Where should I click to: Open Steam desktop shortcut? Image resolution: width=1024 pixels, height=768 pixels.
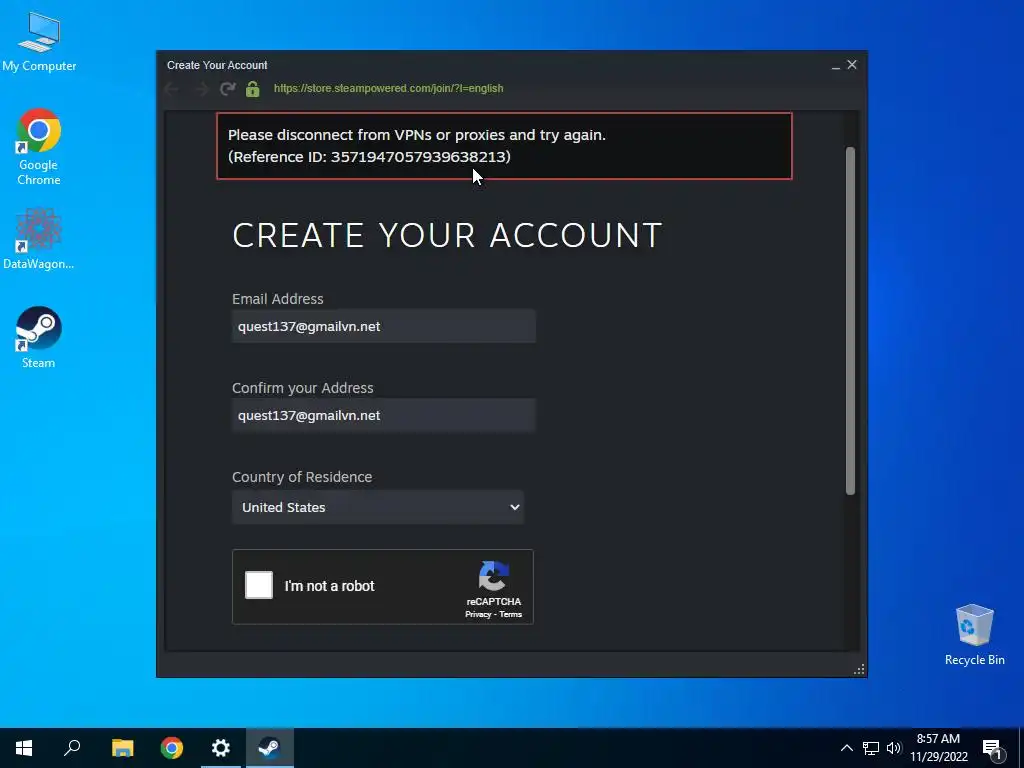(x=39, y=338)
